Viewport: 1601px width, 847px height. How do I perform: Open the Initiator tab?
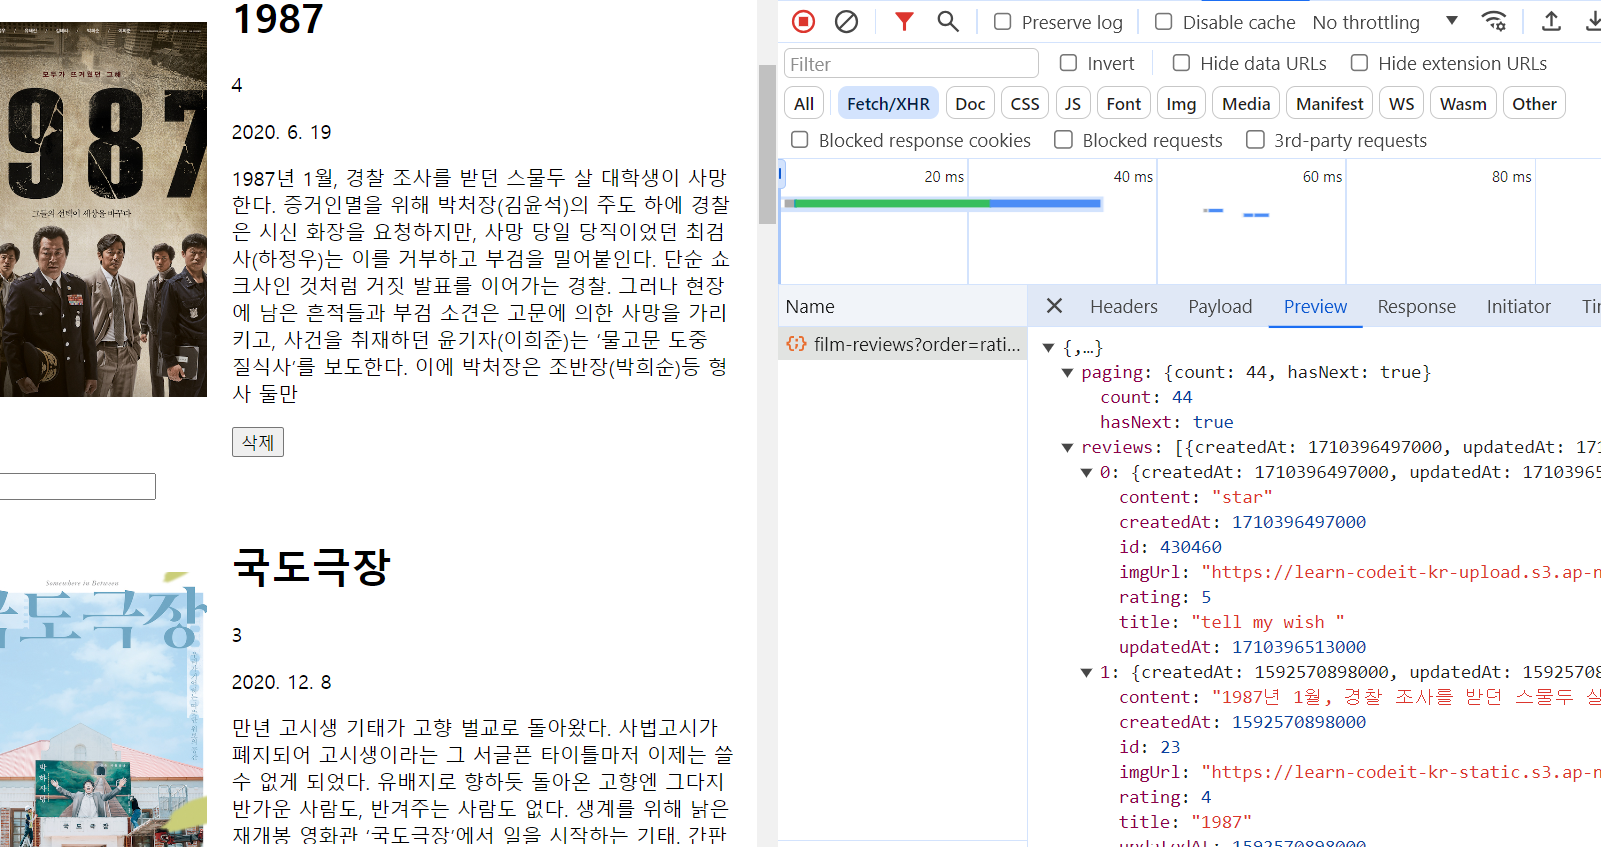tap(1519, 307)
